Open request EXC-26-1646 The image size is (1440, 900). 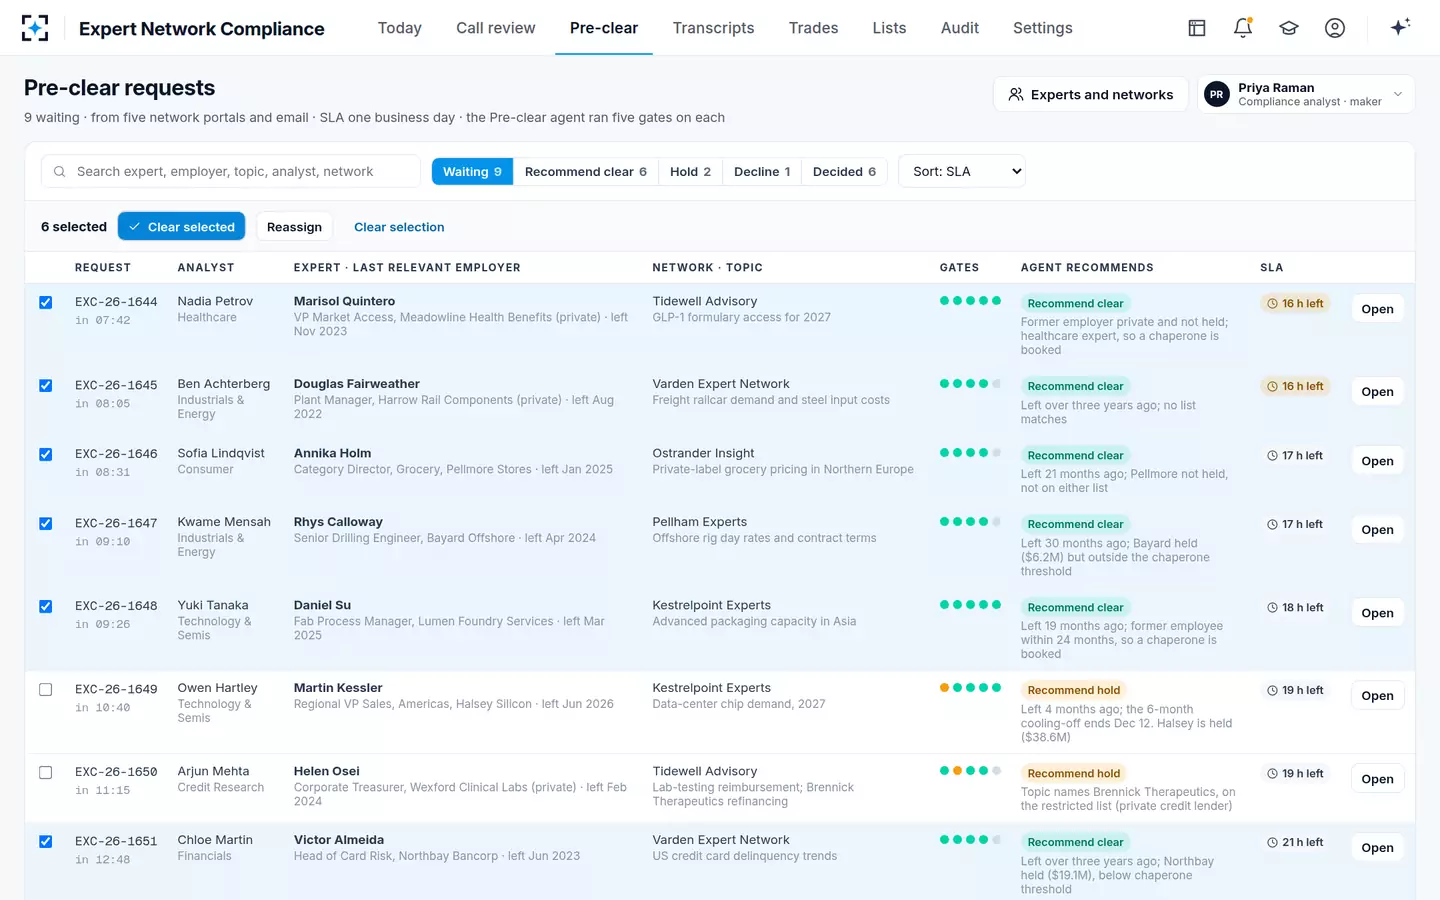[x=1377, y=461]
